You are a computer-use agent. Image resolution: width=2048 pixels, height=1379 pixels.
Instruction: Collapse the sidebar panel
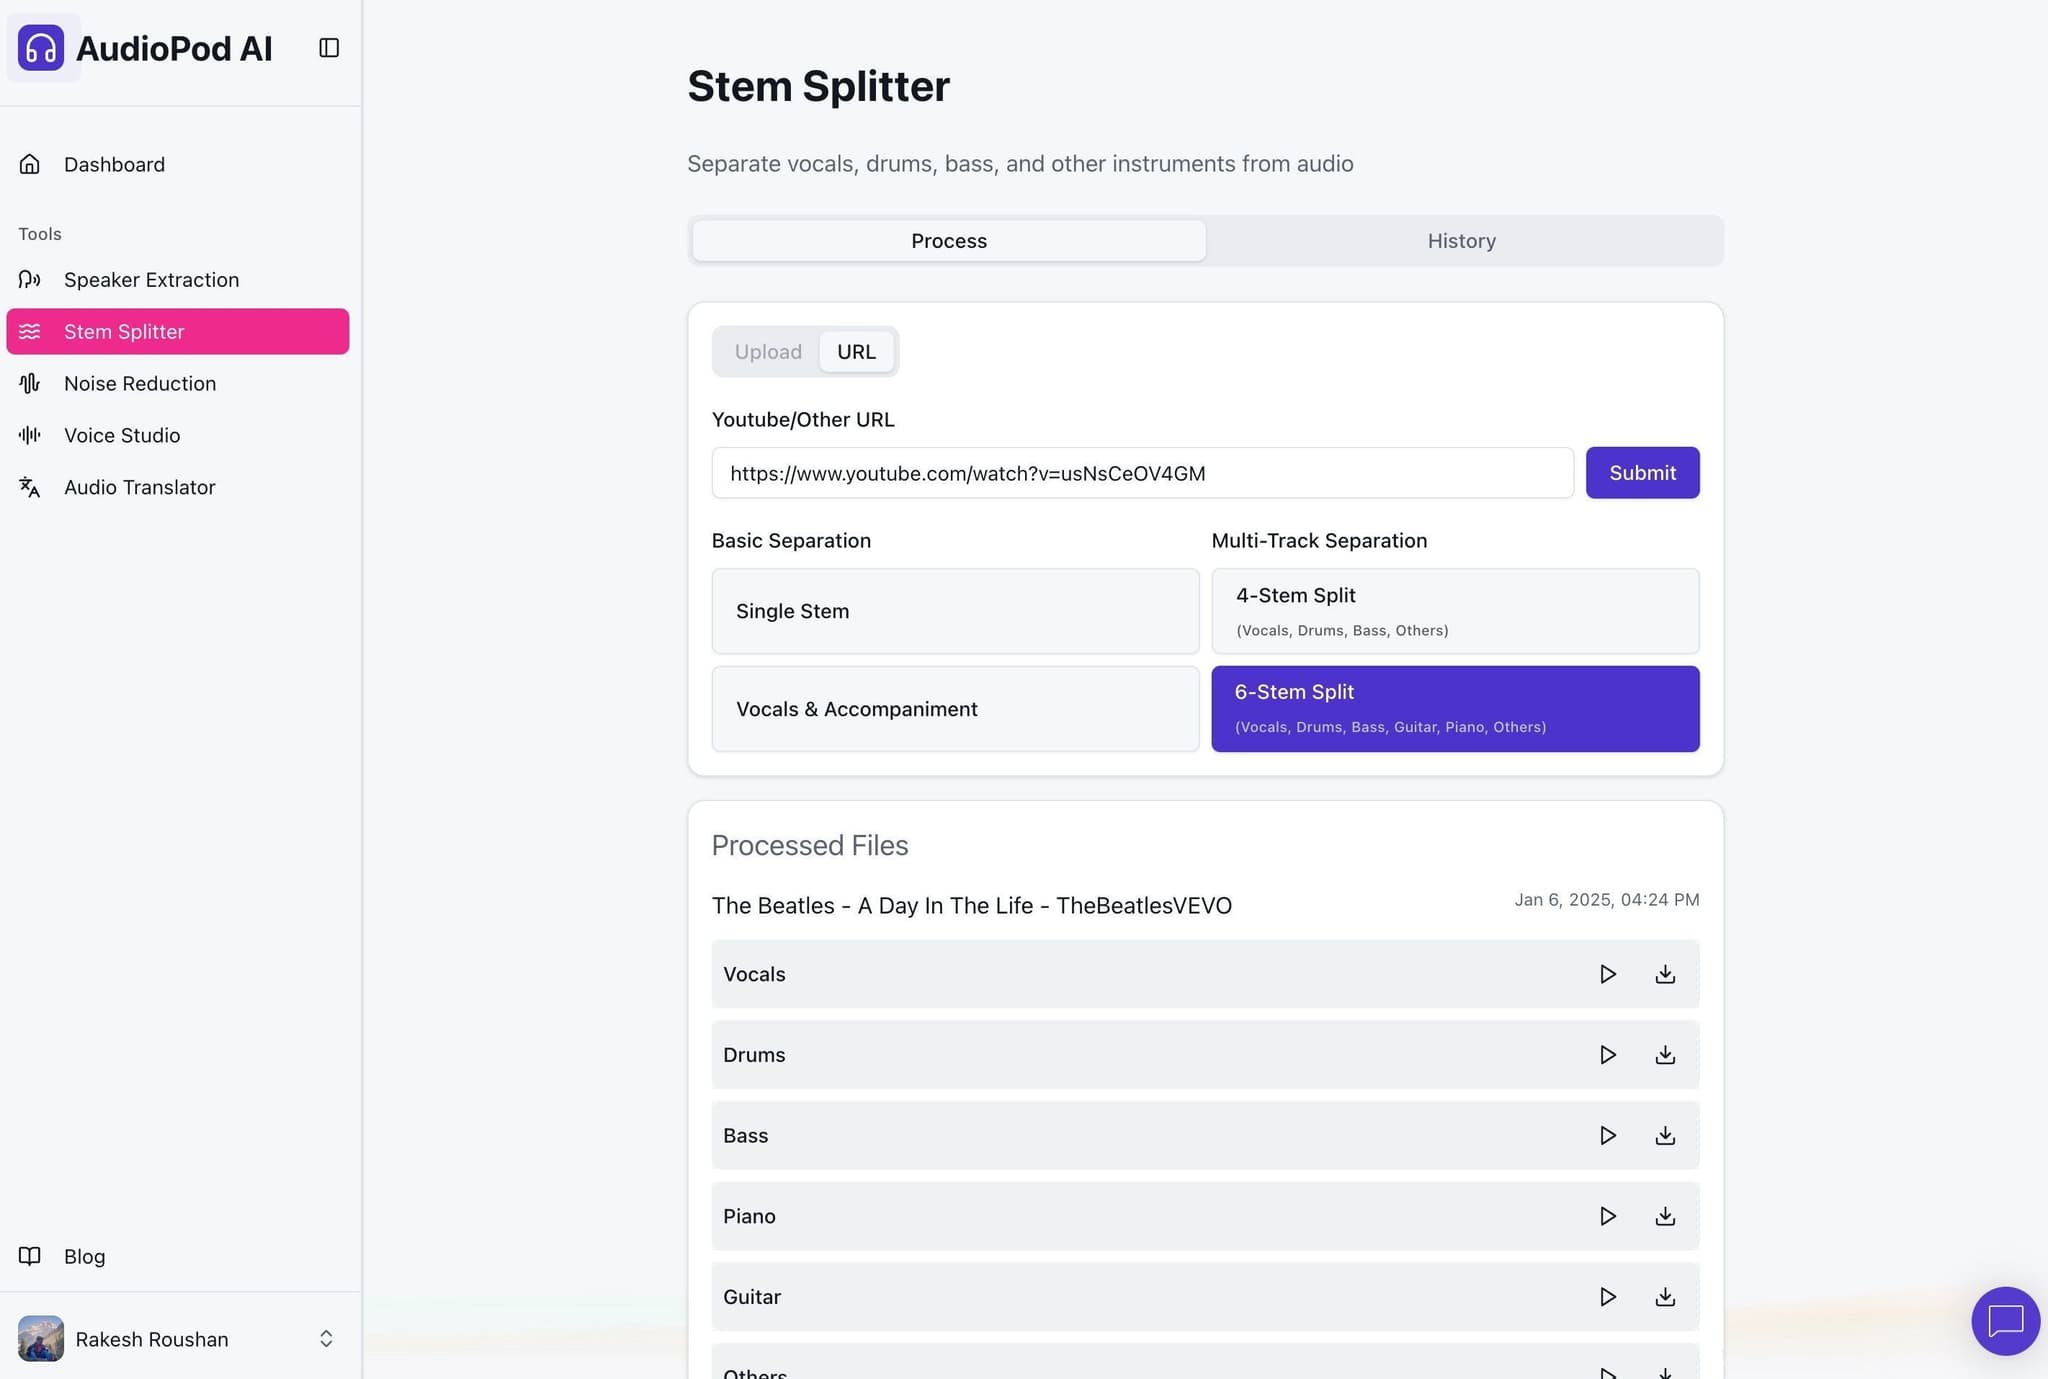[329, 47]
